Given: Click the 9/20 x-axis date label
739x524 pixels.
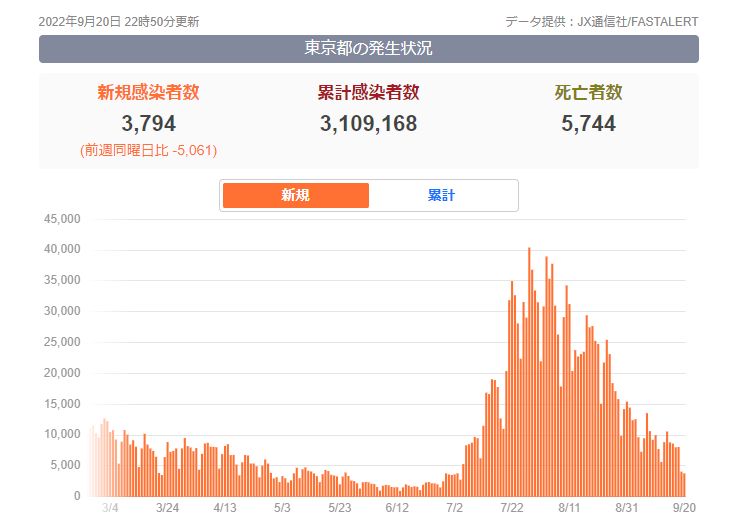Looking at the screenshot, I should tap(684, 508).
